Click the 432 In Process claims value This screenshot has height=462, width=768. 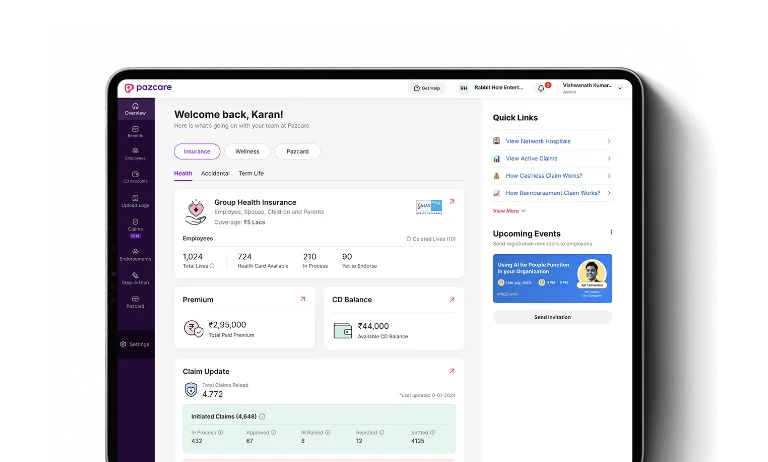click(196, 441)
